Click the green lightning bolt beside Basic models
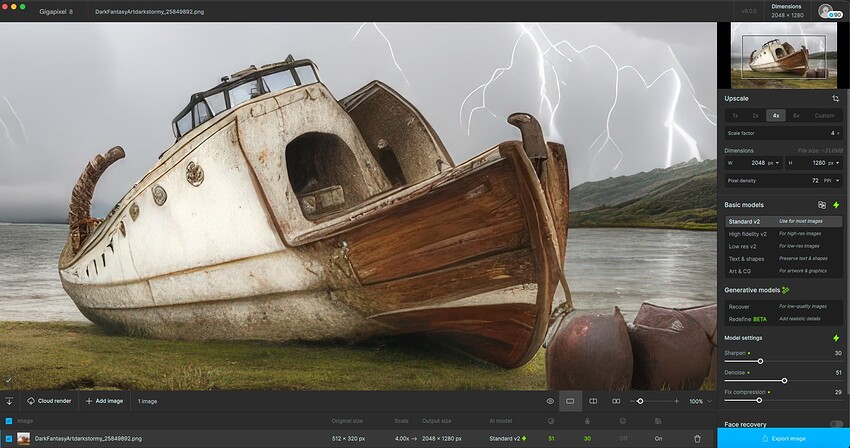Image resolution: width=850 pixels, height=448 pixels. (836, 204)
